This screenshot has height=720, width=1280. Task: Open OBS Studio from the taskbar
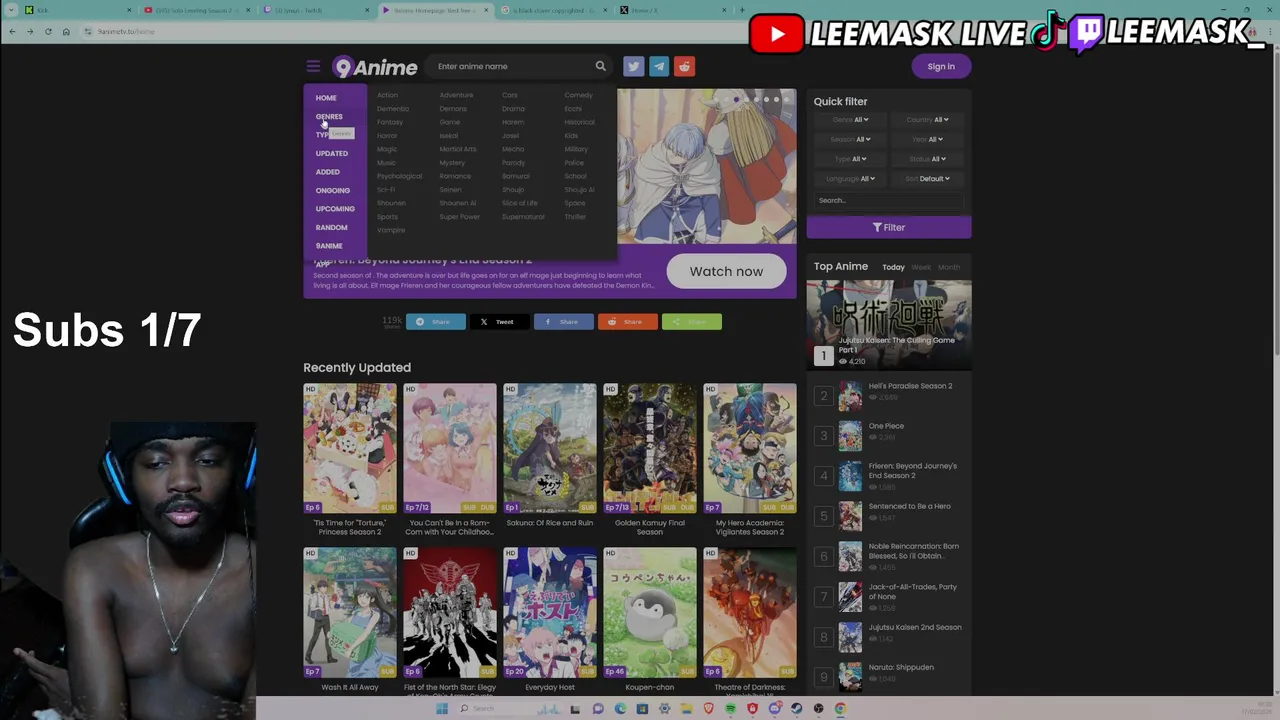818,709
